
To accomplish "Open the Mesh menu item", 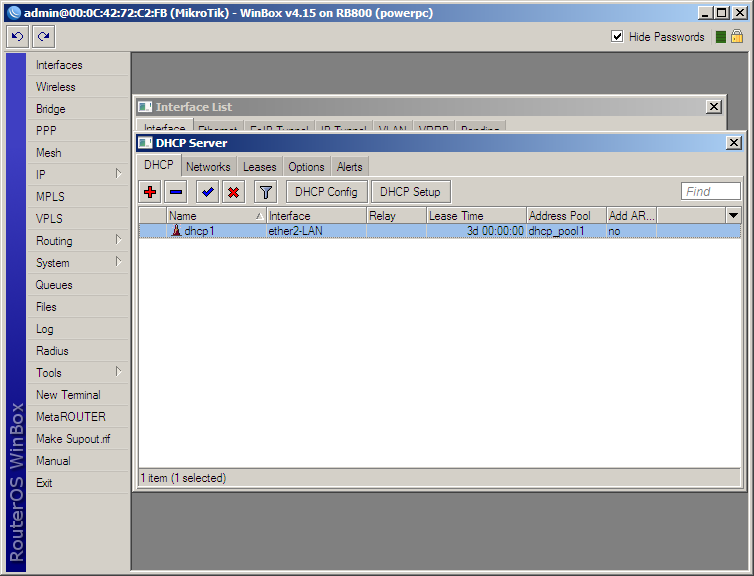I will [x=78, y=153].
